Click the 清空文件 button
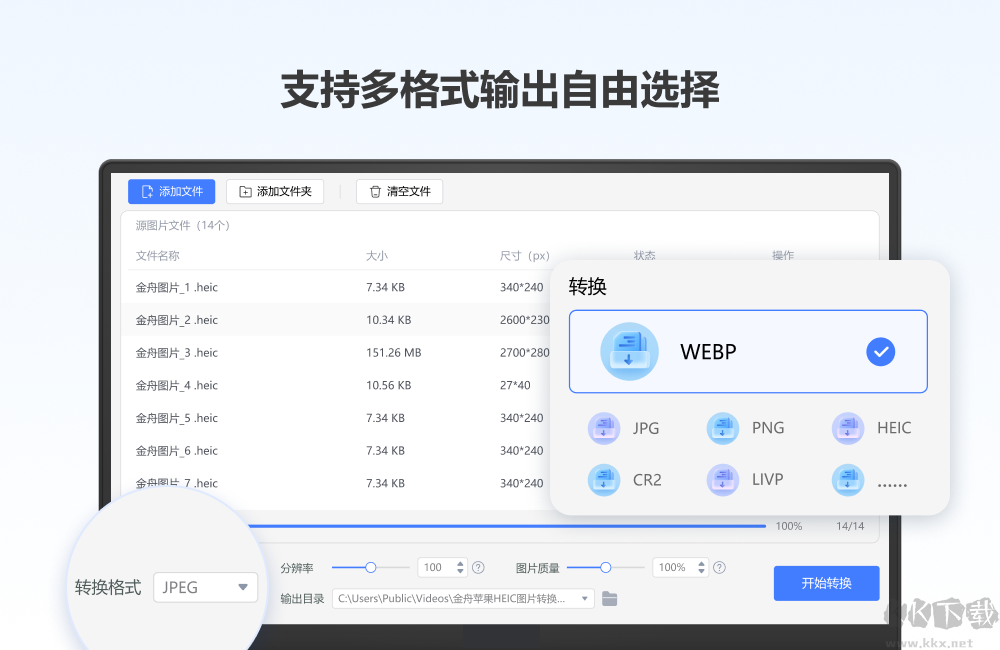 [399, 191]
